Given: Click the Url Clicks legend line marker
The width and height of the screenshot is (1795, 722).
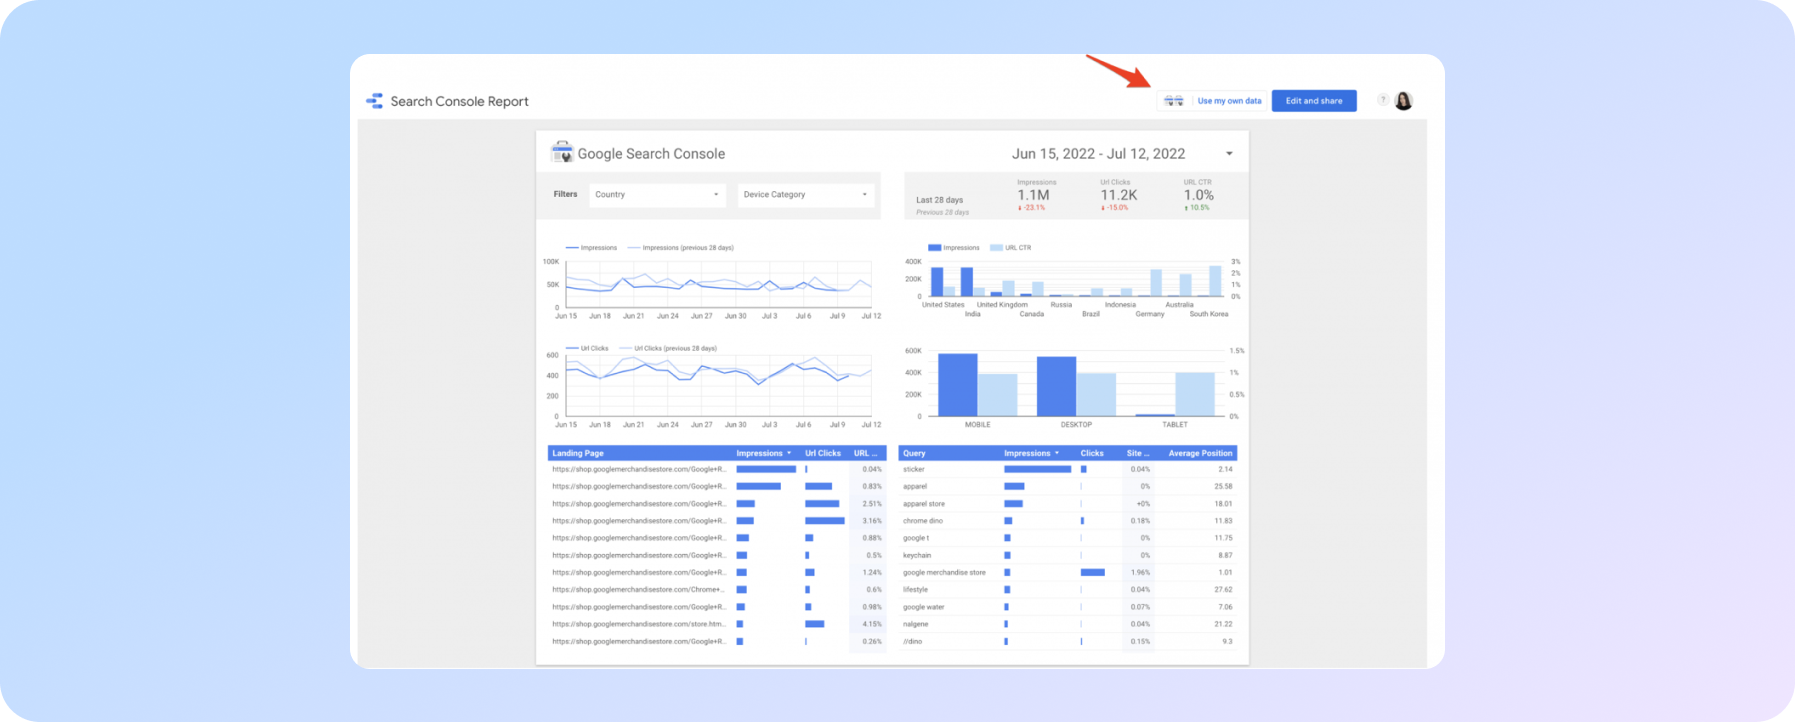Looking at the screenshot, I should point(572,349).
